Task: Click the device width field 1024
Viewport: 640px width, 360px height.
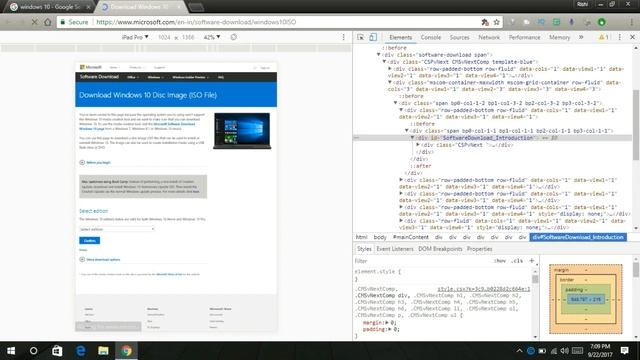Action: [164, 37]
